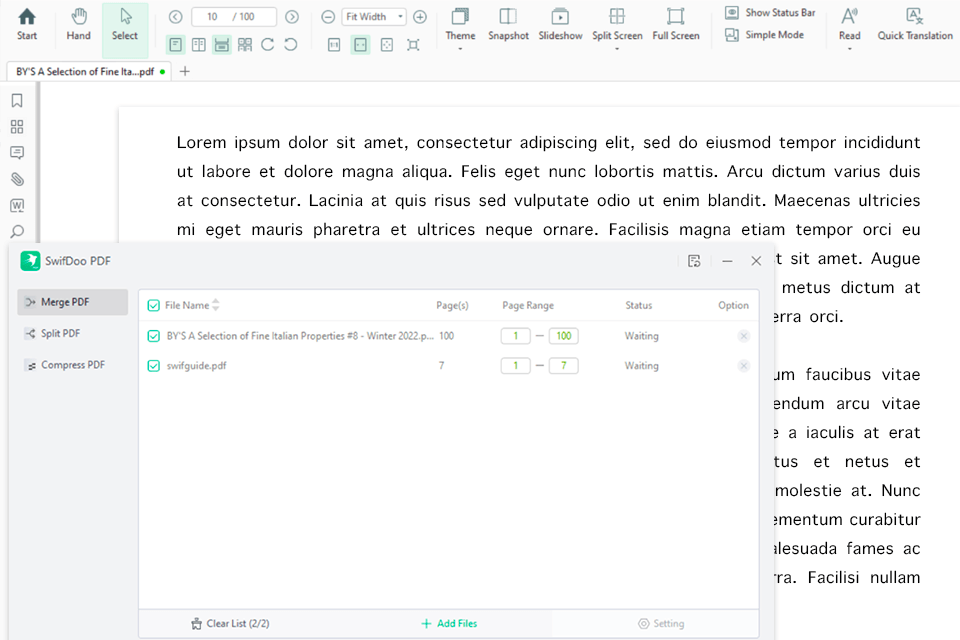Enable continuous scrolling view icon

pos(222,45)
